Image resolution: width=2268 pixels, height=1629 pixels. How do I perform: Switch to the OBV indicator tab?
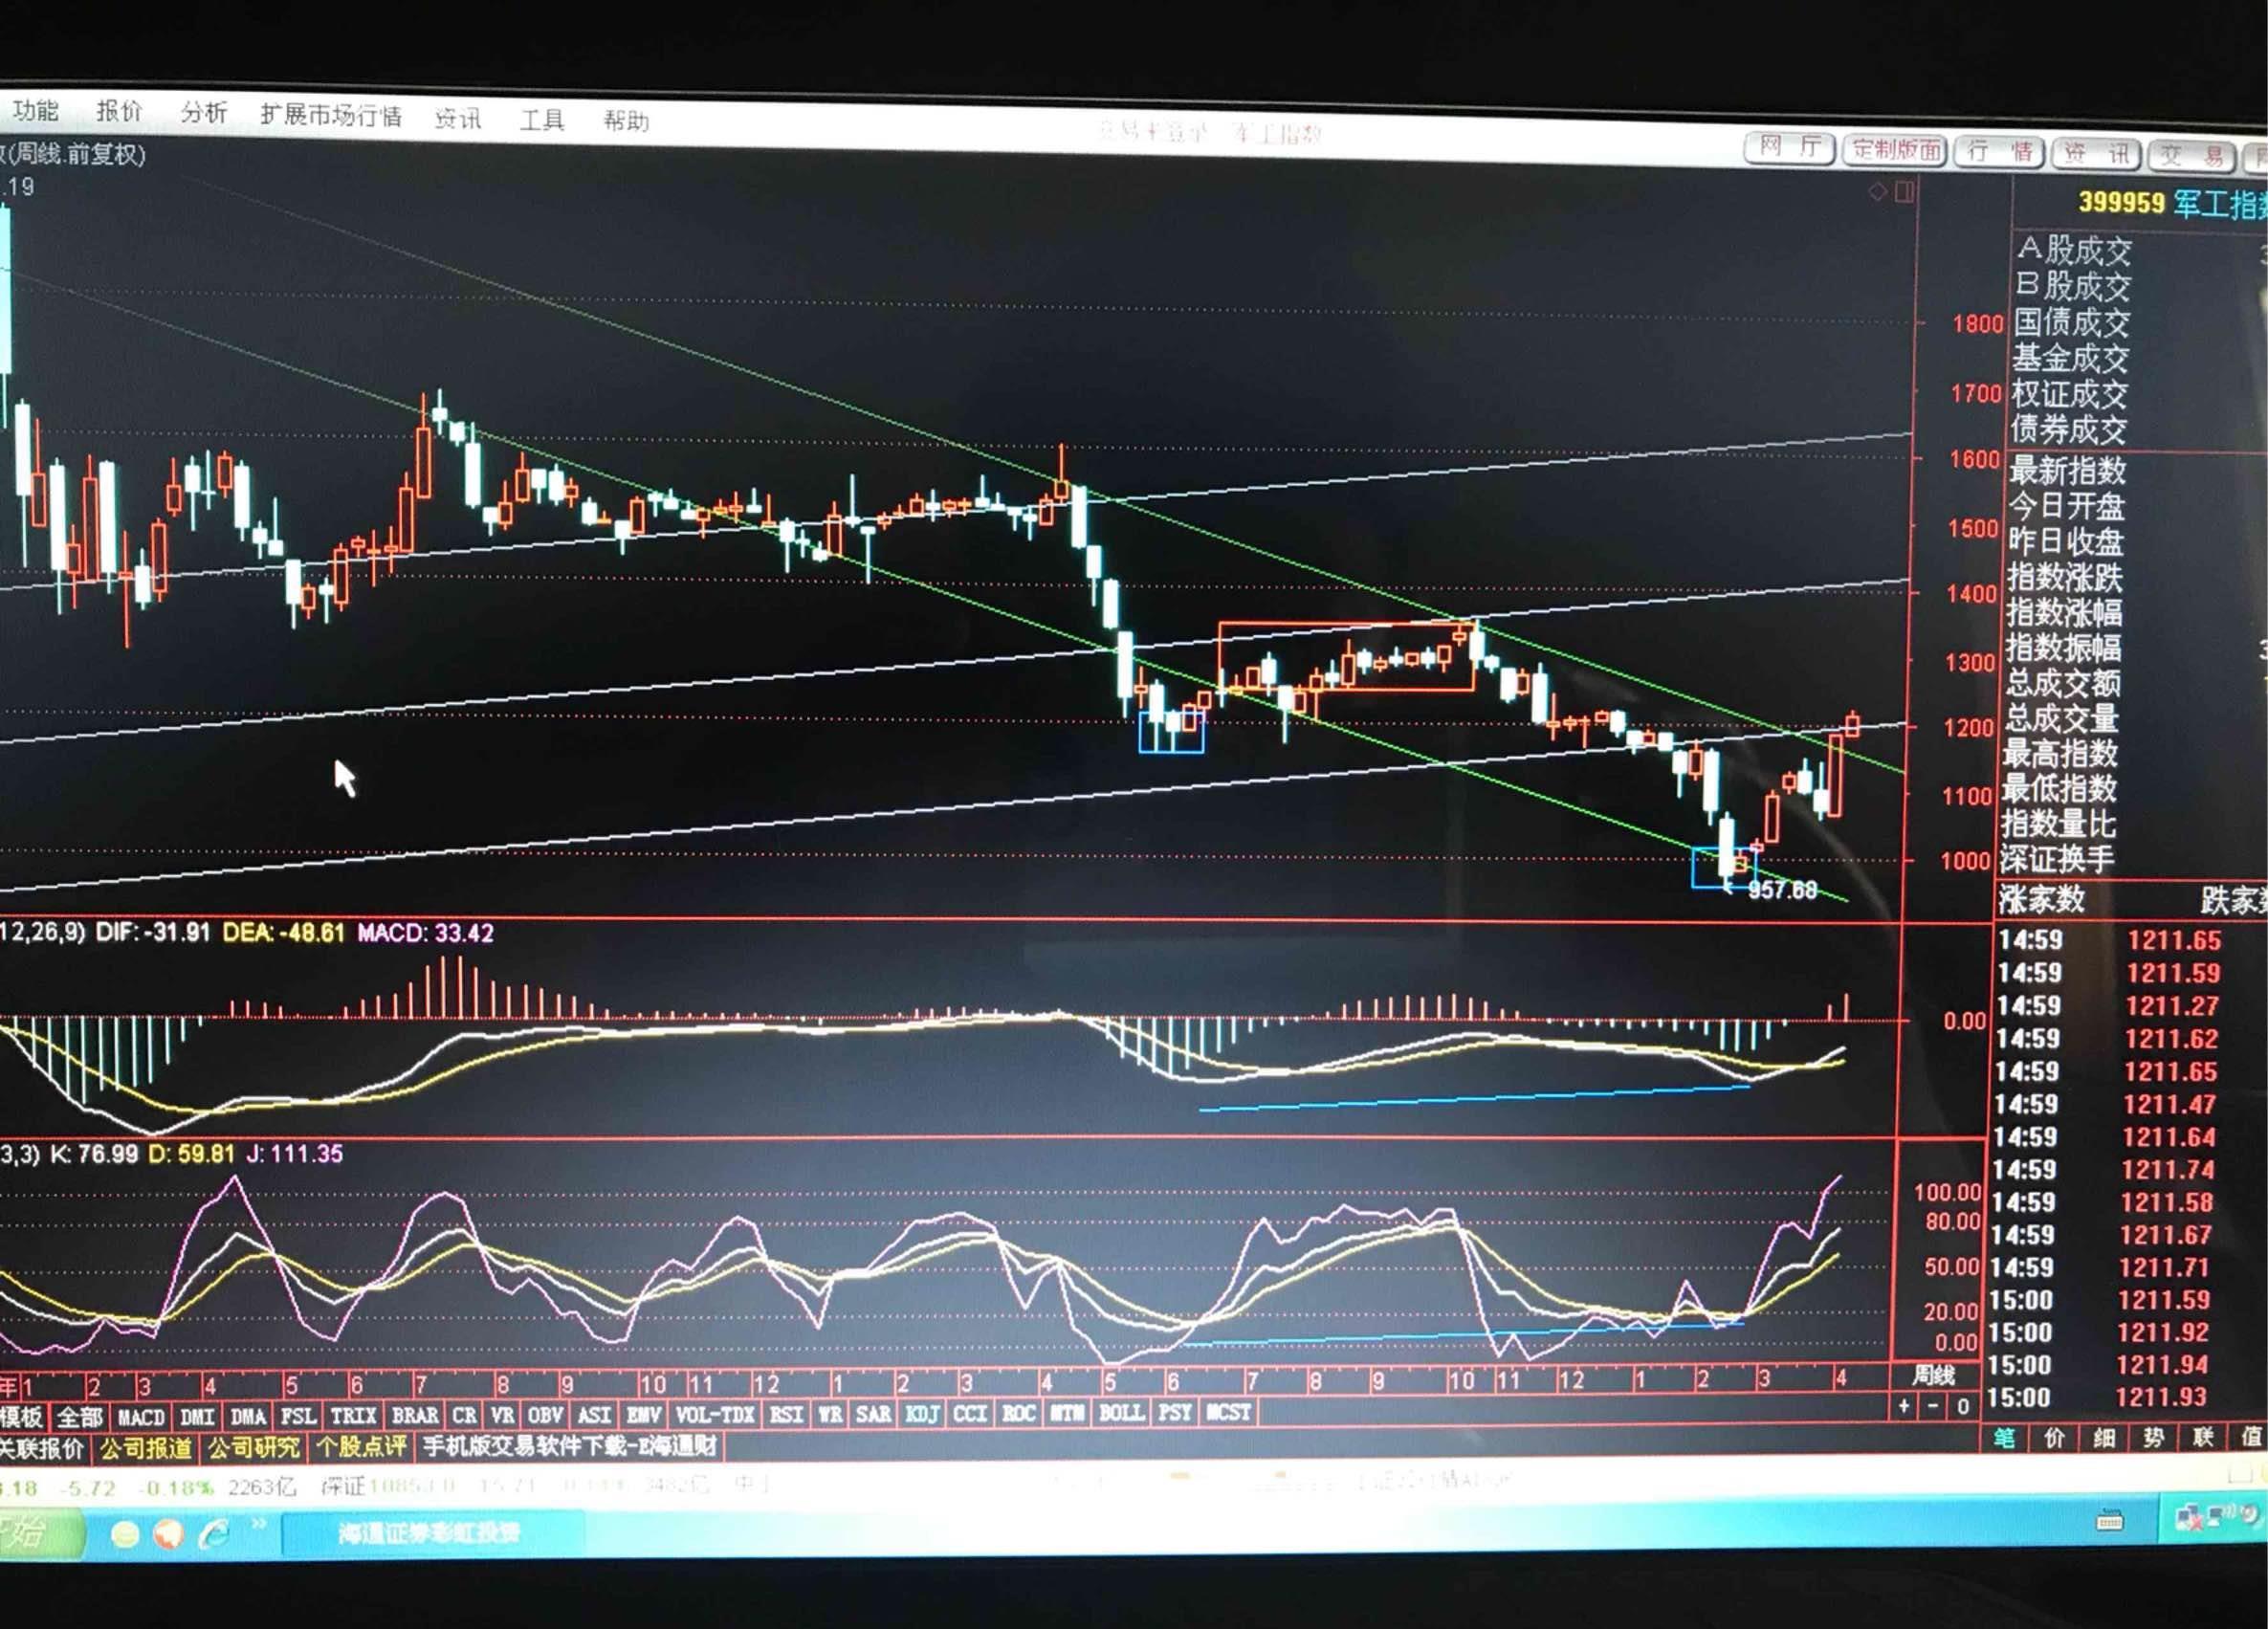click(545, 1415)
